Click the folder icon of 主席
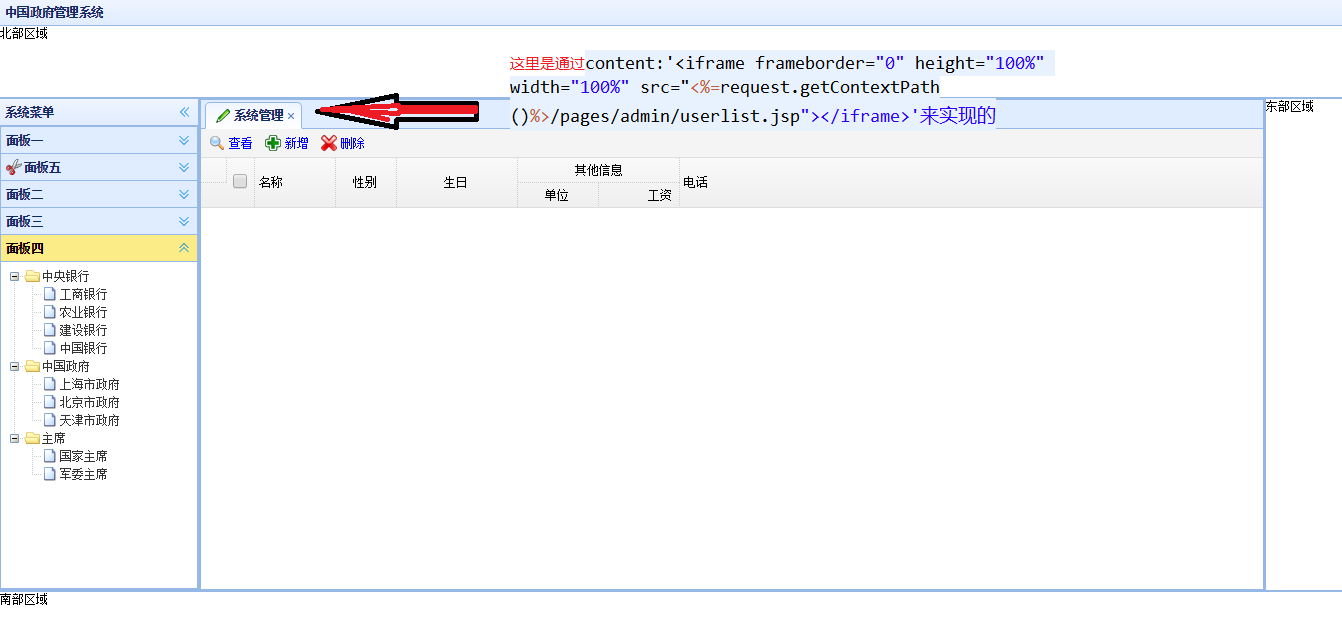The image size is (1342, 635). (x=32, y=438)
